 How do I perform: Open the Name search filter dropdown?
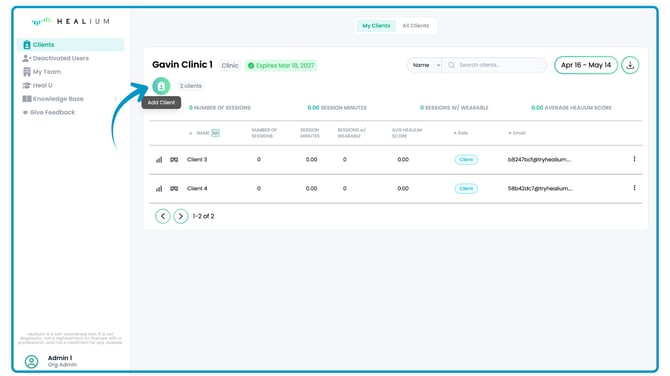(x=426, y=65)
